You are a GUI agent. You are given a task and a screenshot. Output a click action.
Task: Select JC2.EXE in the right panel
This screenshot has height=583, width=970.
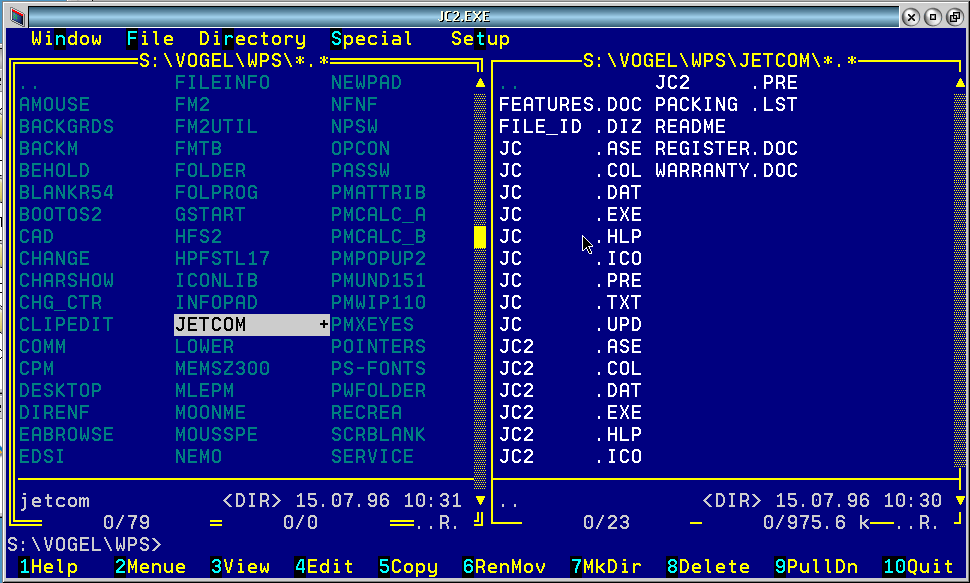570,413
